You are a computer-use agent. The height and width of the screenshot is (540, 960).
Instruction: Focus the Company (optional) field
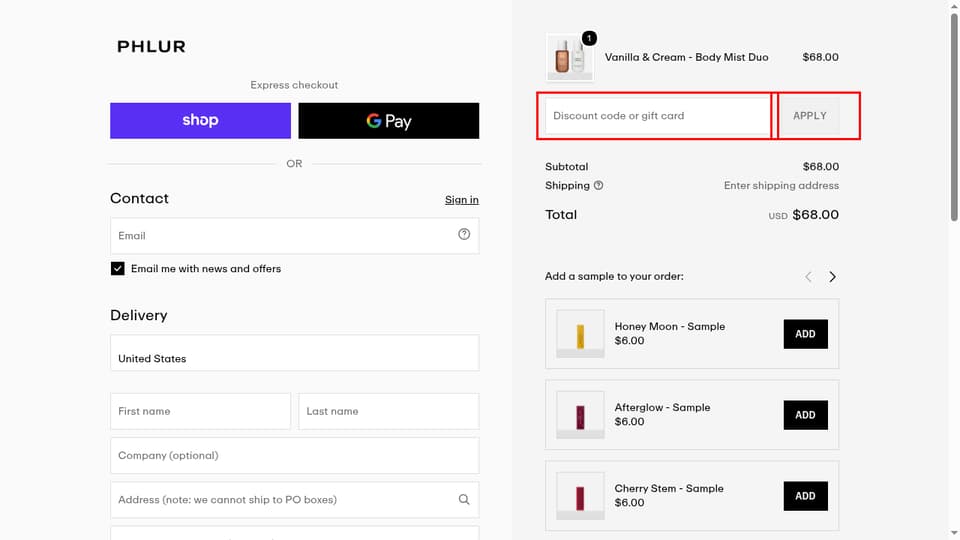click(294, 456)
